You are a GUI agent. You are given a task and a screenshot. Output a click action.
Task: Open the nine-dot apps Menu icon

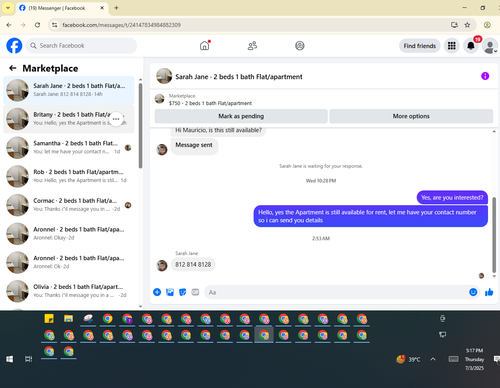coord(452,46)
